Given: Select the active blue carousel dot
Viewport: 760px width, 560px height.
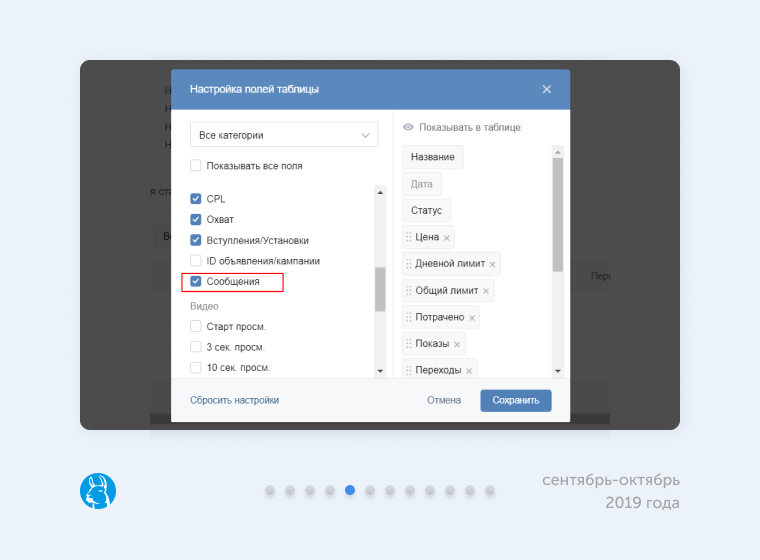Looking at the screenshot, I should click(350, 490).
